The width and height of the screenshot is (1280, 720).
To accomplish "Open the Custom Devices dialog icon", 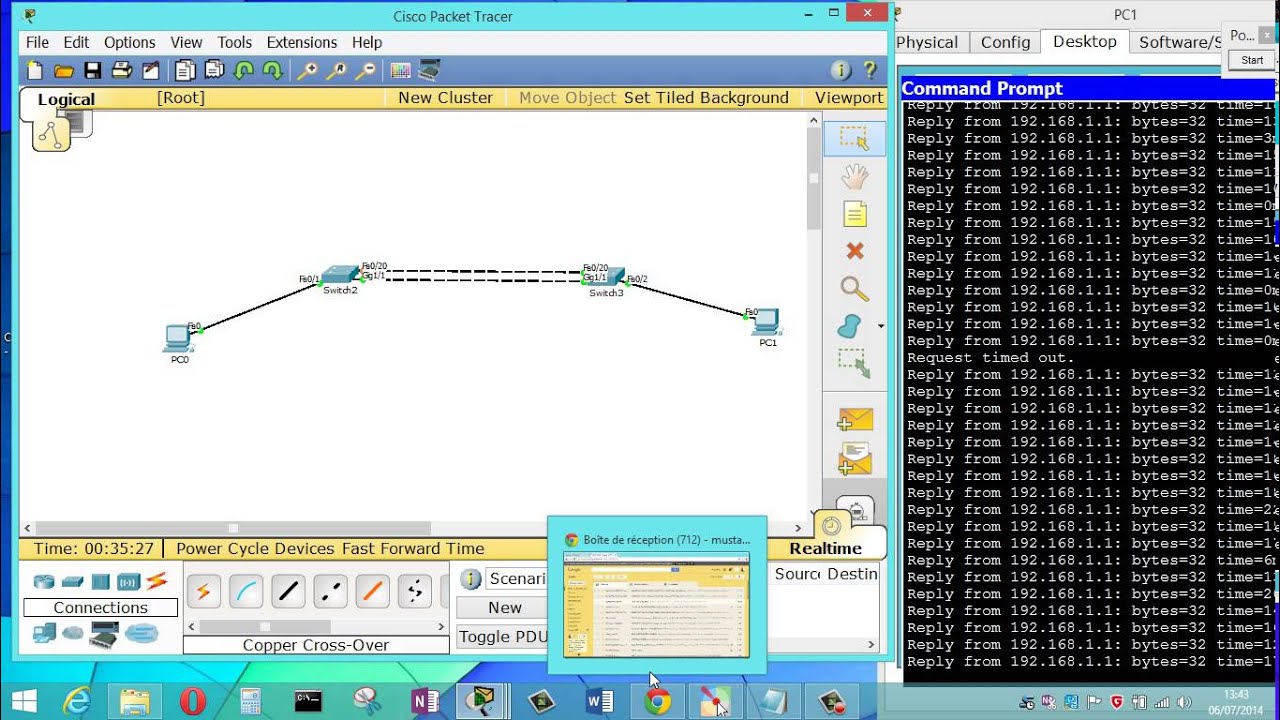I will (x=429, y=70).
